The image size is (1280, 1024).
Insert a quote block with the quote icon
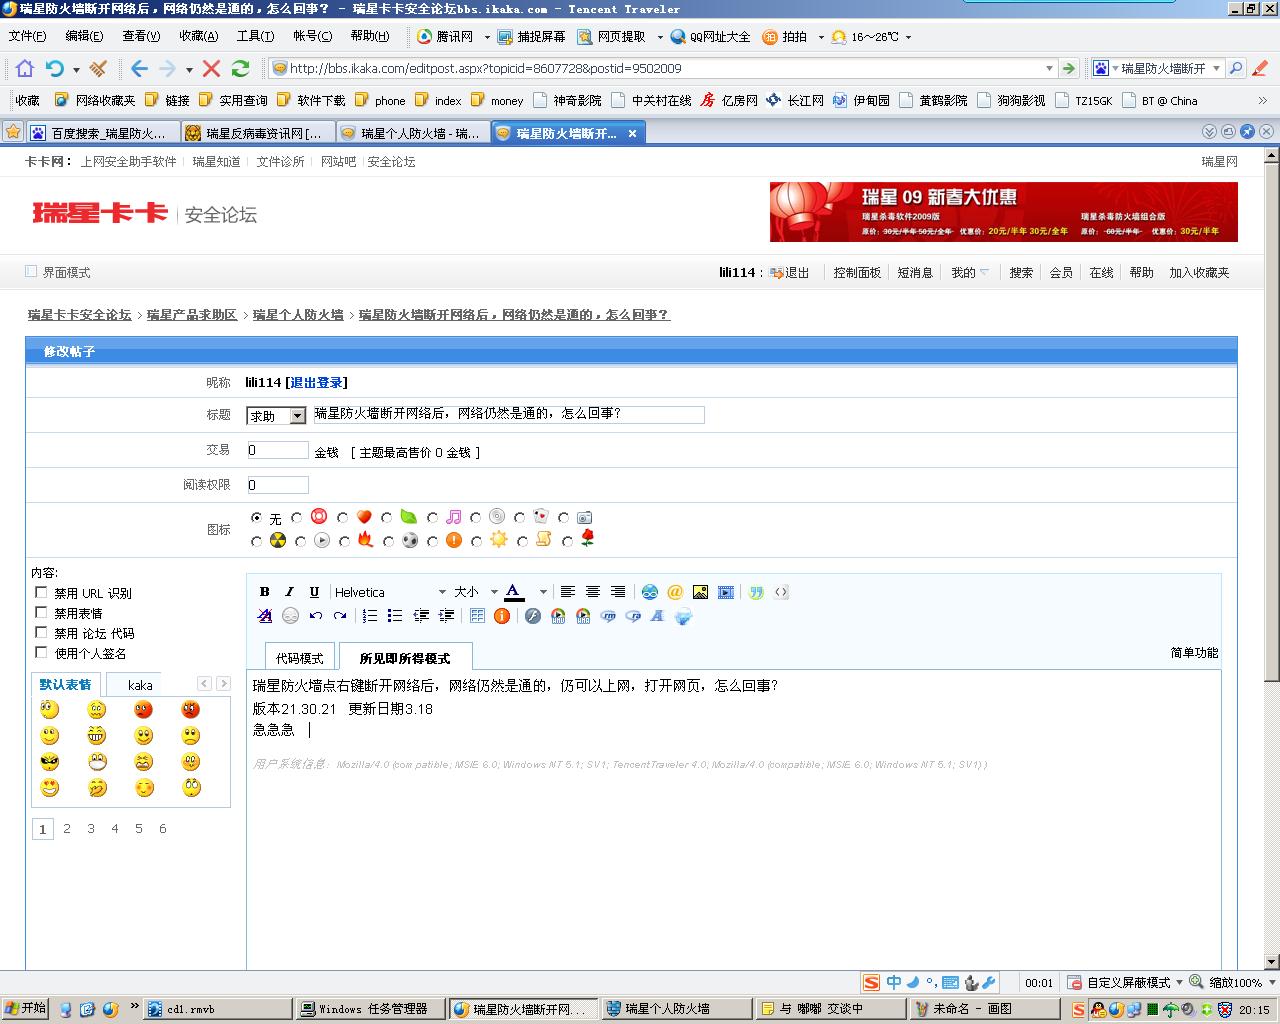click(x=756, y=592)
